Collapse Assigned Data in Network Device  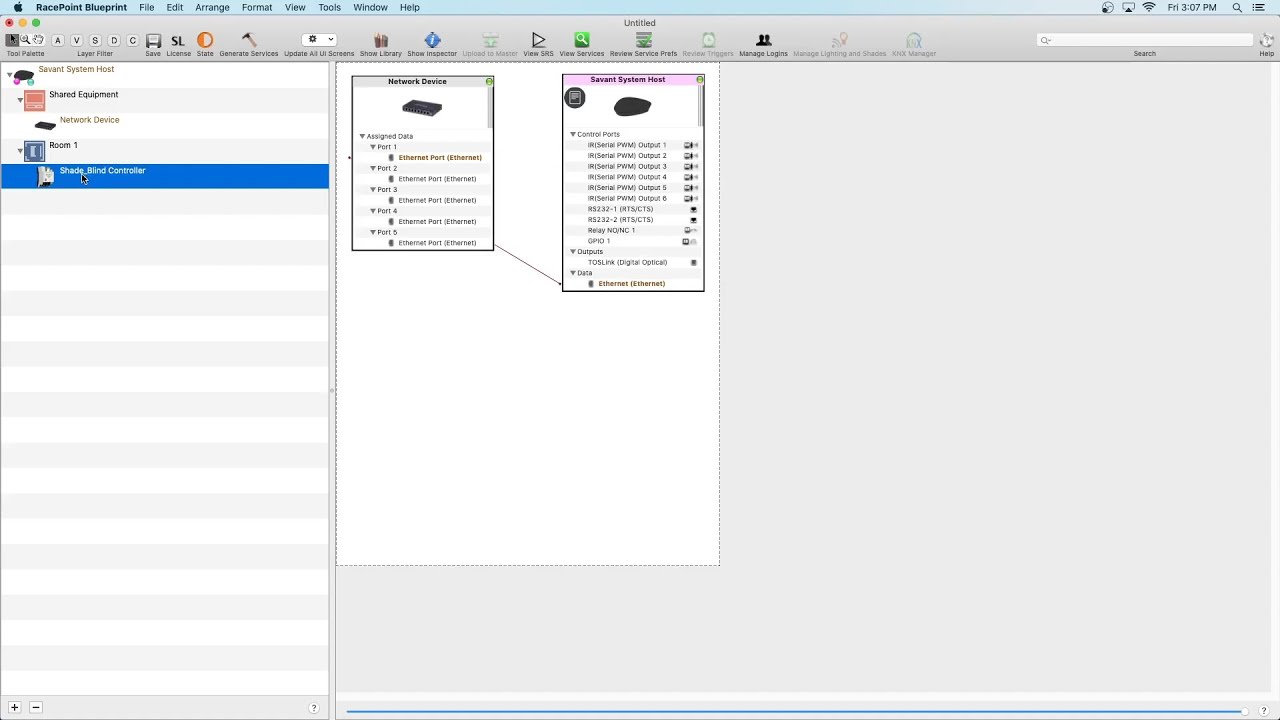click(x=362, y=136)
